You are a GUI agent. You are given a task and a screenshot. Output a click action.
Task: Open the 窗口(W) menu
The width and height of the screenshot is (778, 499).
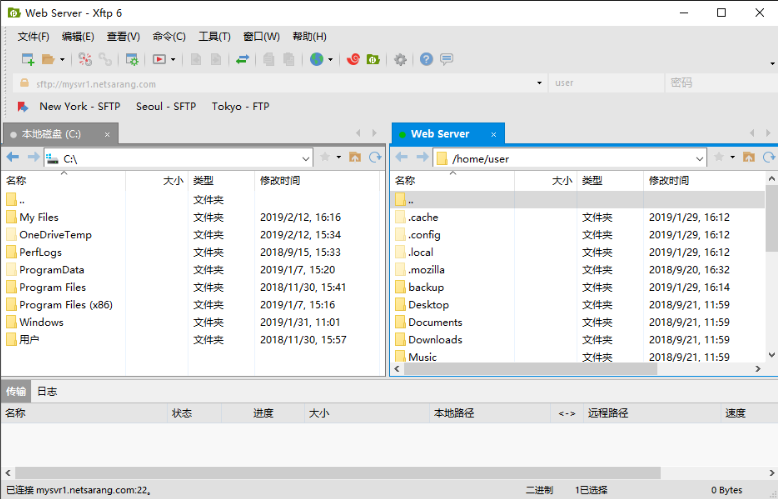(x=261, y=37)
